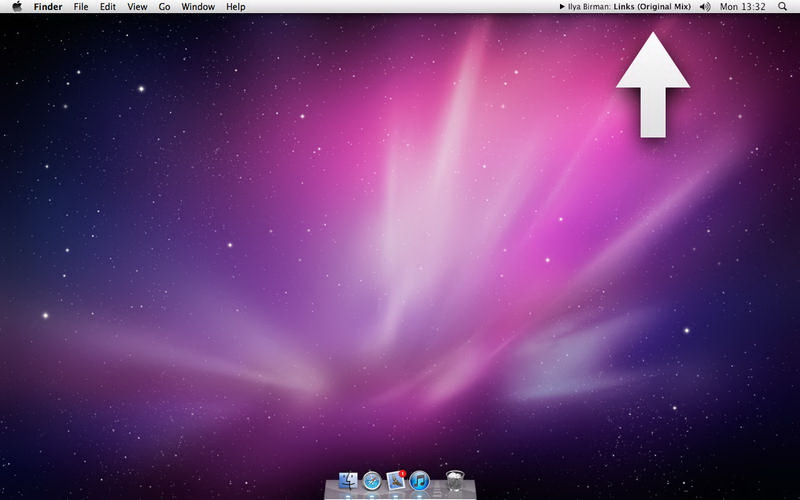Open the Trash in the Dock
Viewport: 800px width, 500px height.
click(x=455, y=481)
